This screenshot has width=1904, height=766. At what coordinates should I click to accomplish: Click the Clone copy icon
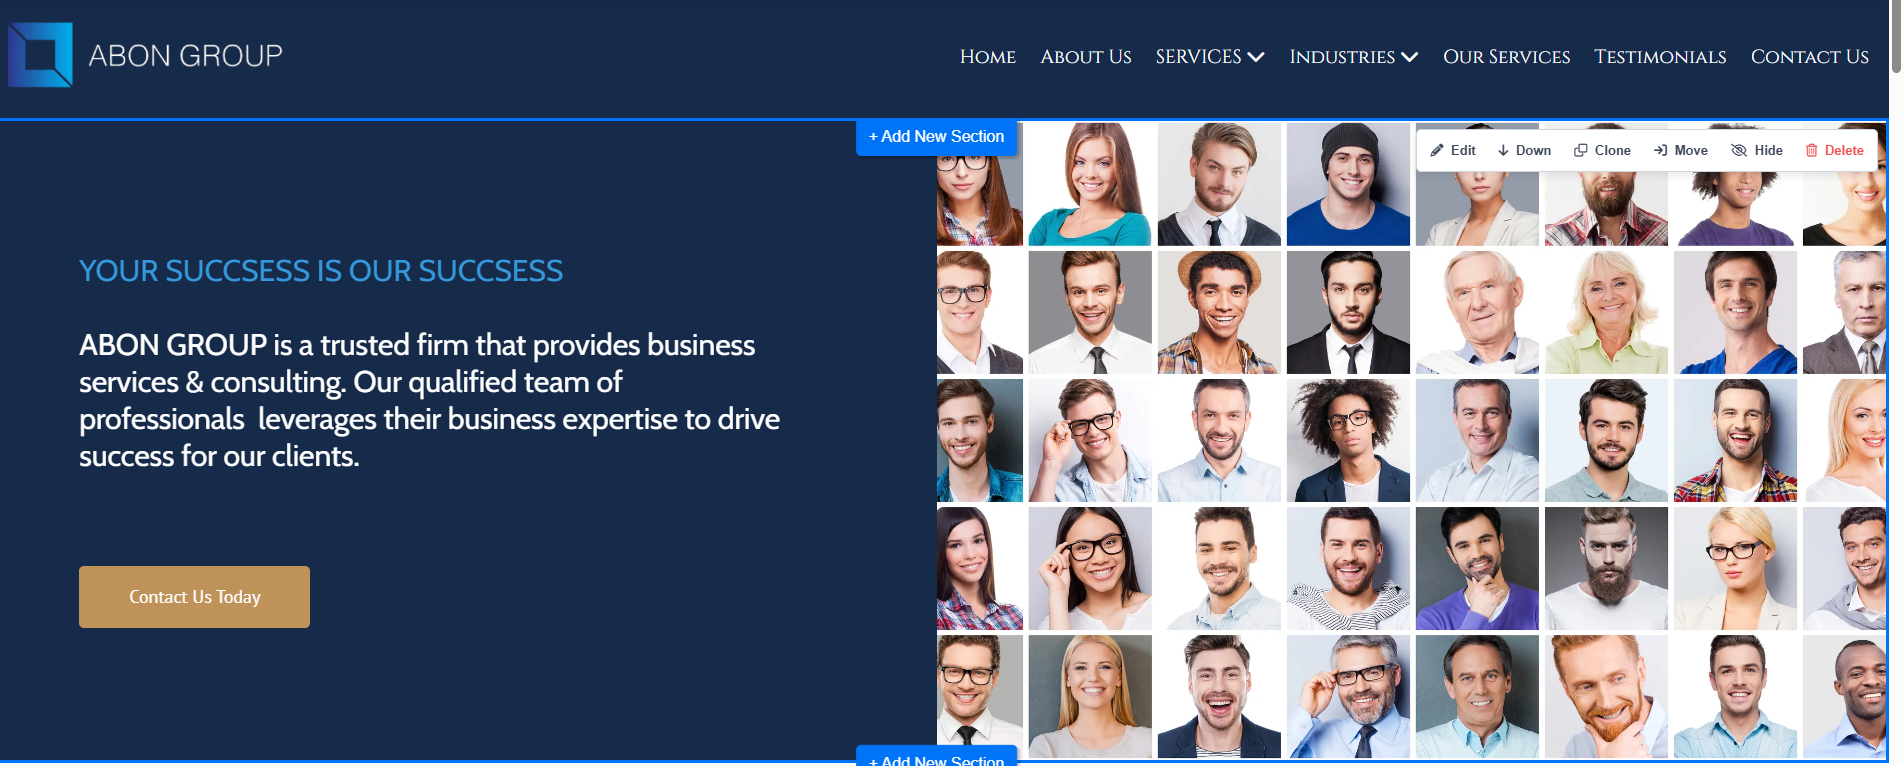tap(1581, 151)
